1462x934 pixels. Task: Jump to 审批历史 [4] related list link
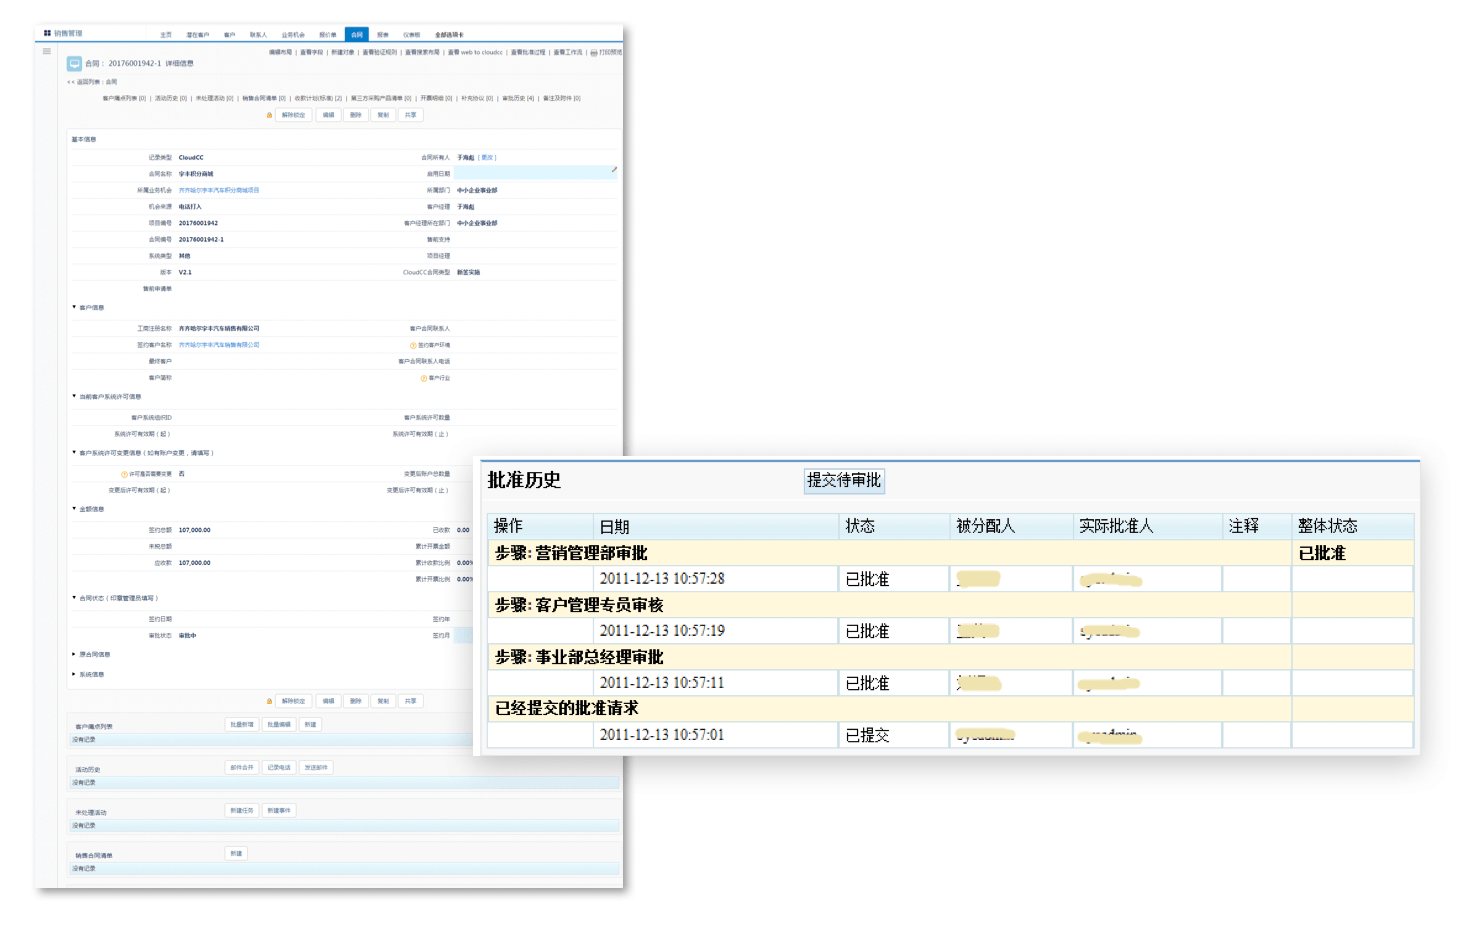pos(518,98)
